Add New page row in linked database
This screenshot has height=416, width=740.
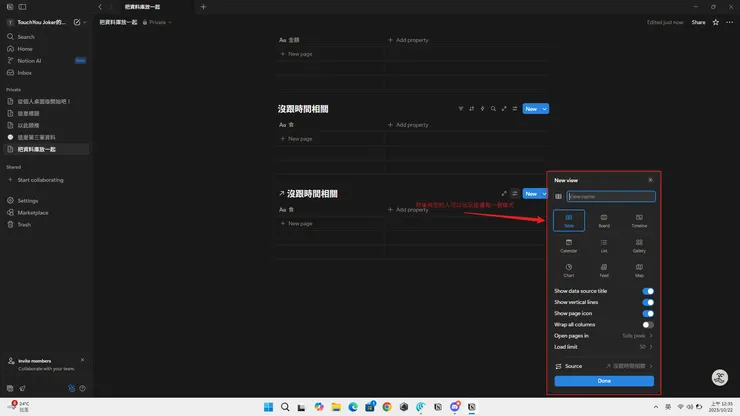[x=296, y=223]
